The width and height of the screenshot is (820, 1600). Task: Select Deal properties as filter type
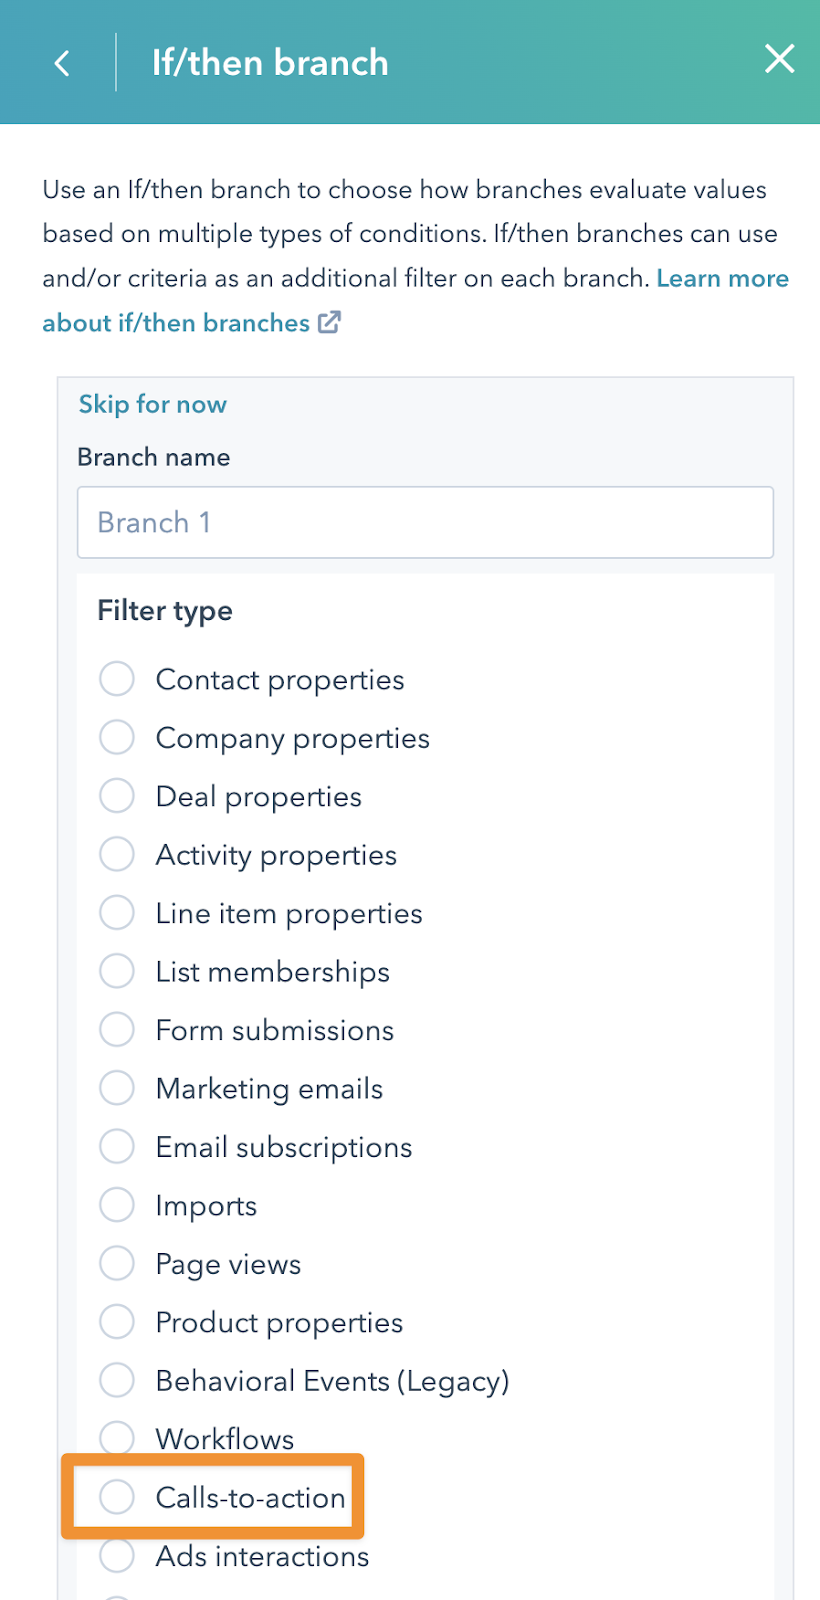click(117, 796)
